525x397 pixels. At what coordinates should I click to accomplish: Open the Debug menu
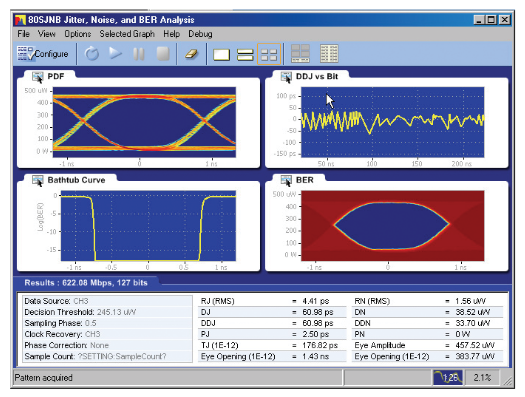click(200, 34)
